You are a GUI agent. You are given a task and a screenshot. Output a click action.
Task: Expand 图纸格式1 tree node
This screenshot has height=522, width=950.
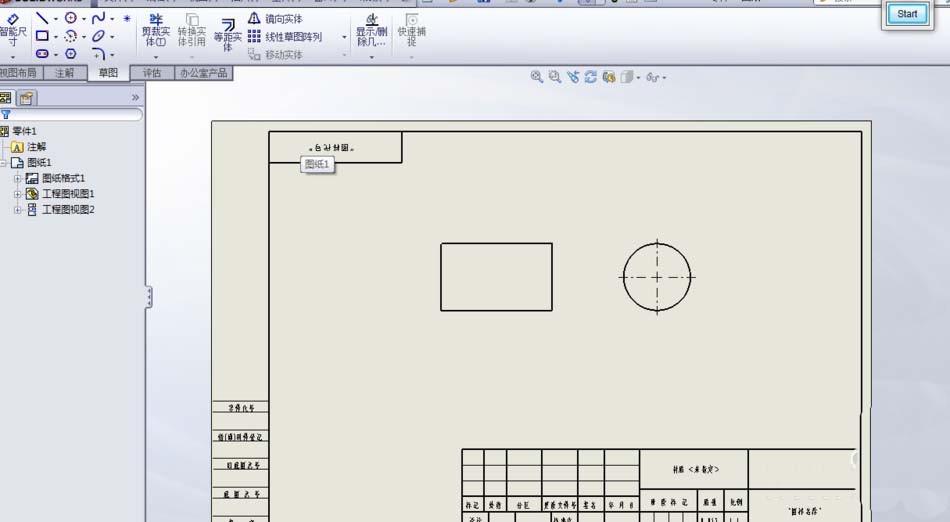[x=18, y=178]
